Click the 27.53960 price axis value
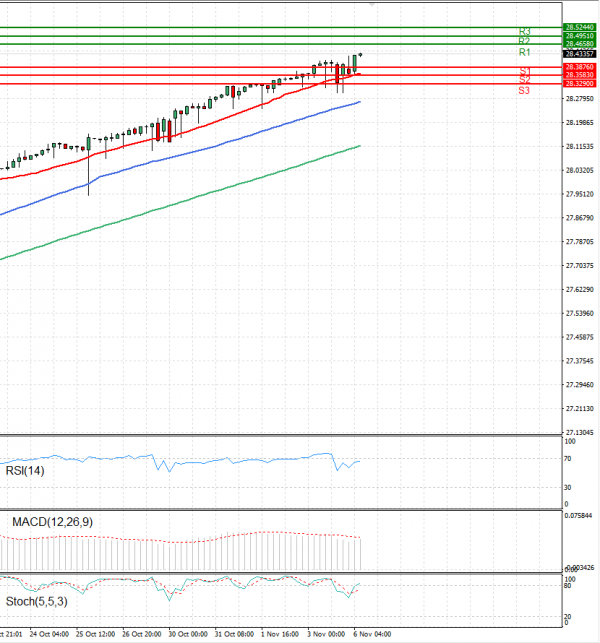The image size is (600, 643). tap(579, 313)
